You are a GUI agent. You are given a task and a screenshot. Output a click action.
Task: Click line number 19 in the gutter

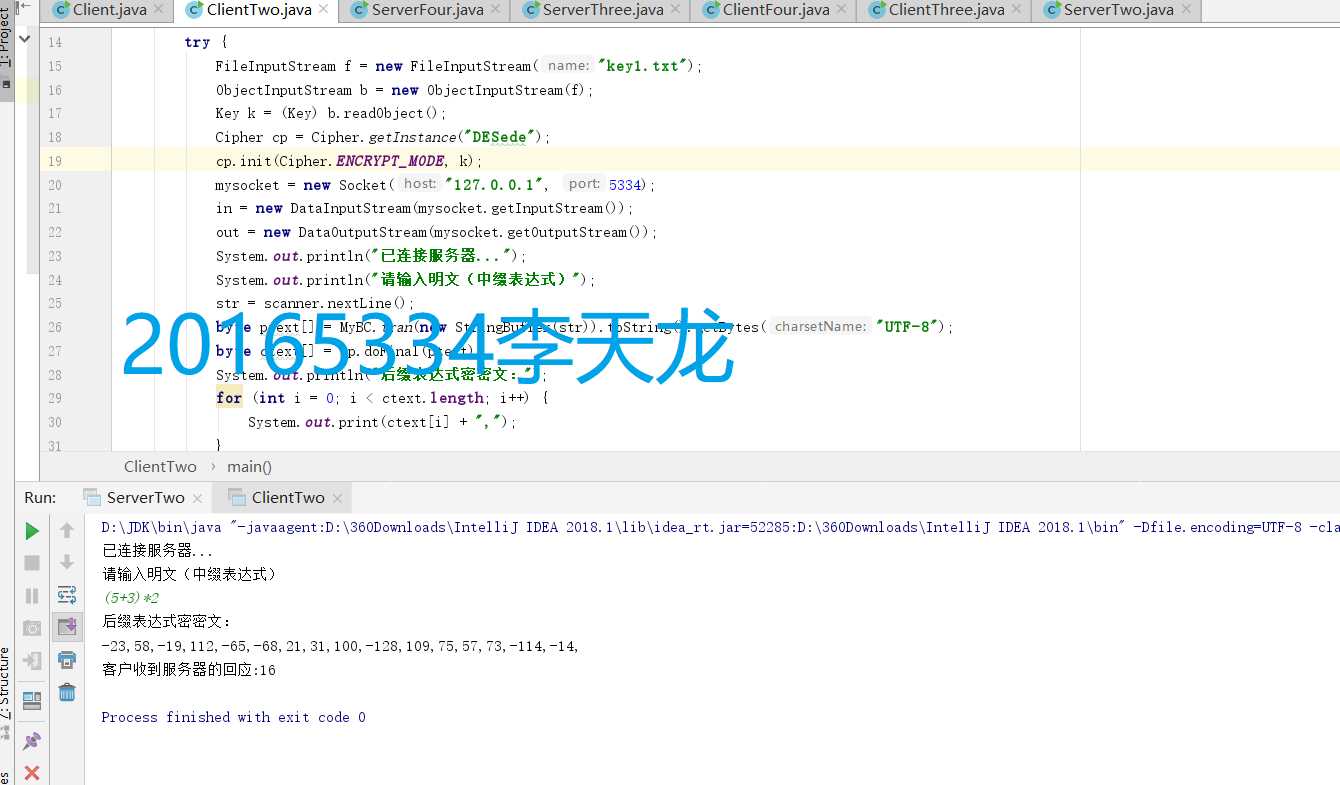(54, 161)
